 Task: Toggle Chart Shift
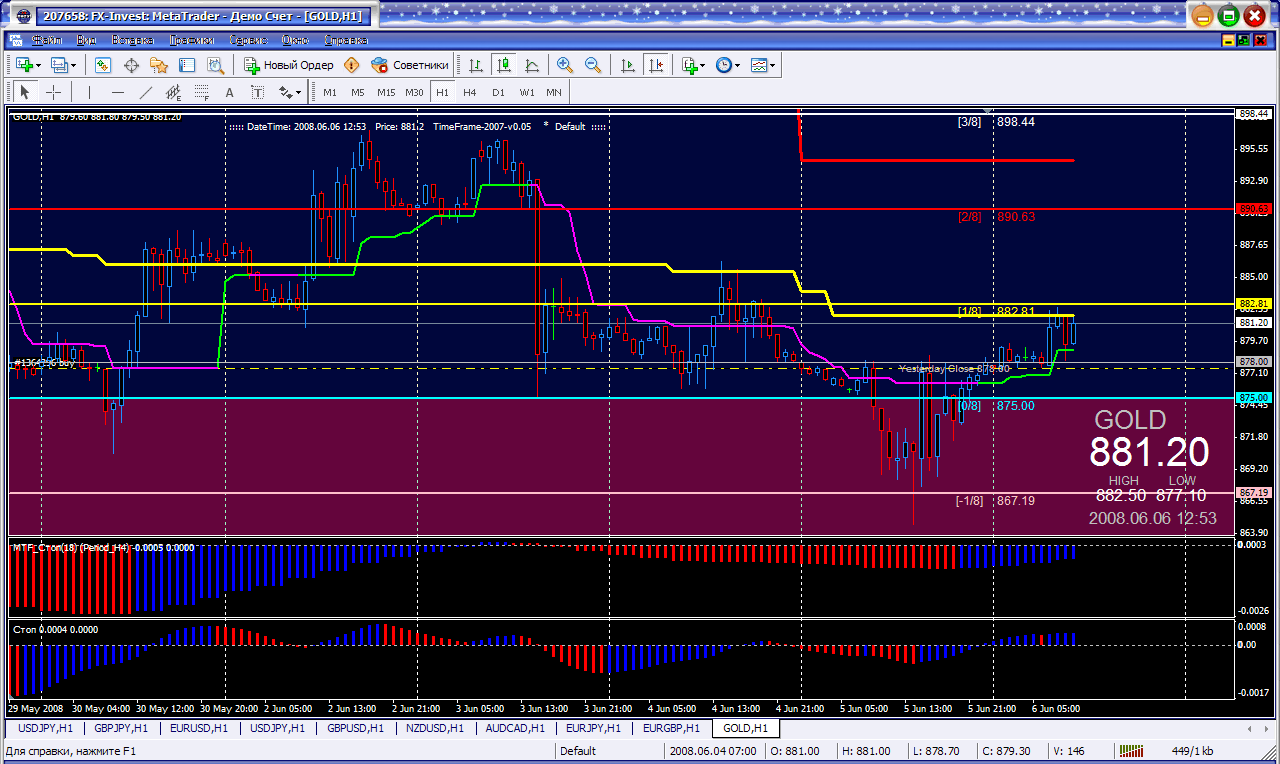(656, 65)
